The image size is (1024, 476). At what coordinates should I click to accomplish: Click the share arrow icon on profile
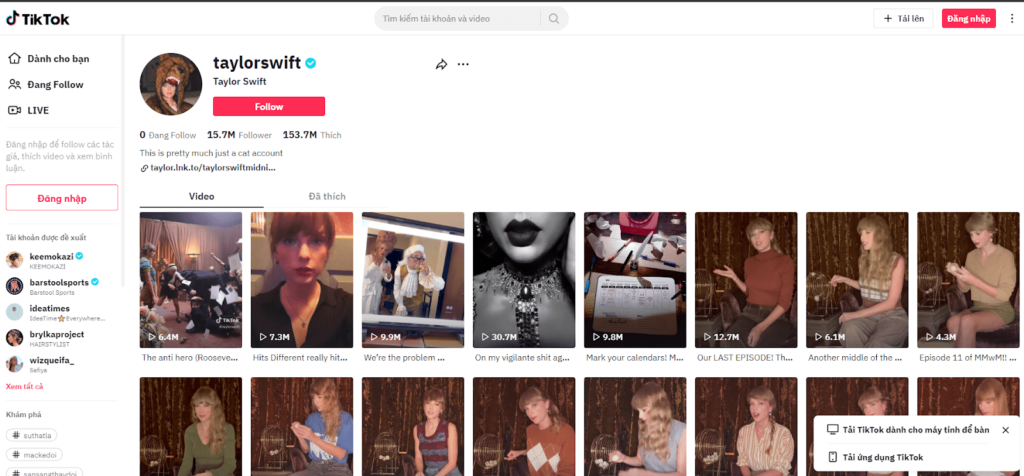pos(441,64)
